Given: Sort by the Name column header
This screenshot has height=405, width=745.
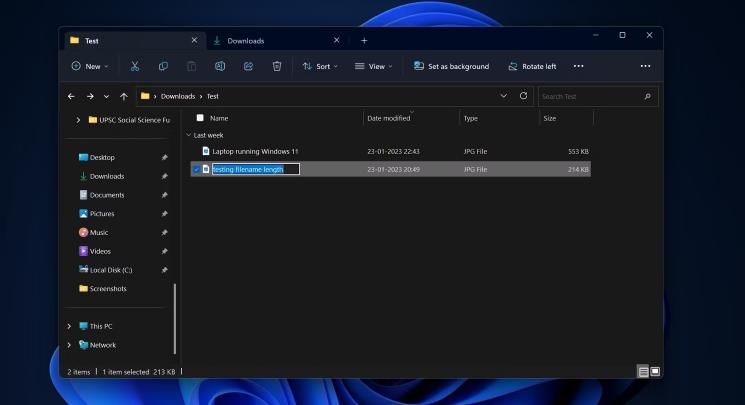Looking at the screenshot, I should coord(219,118).
